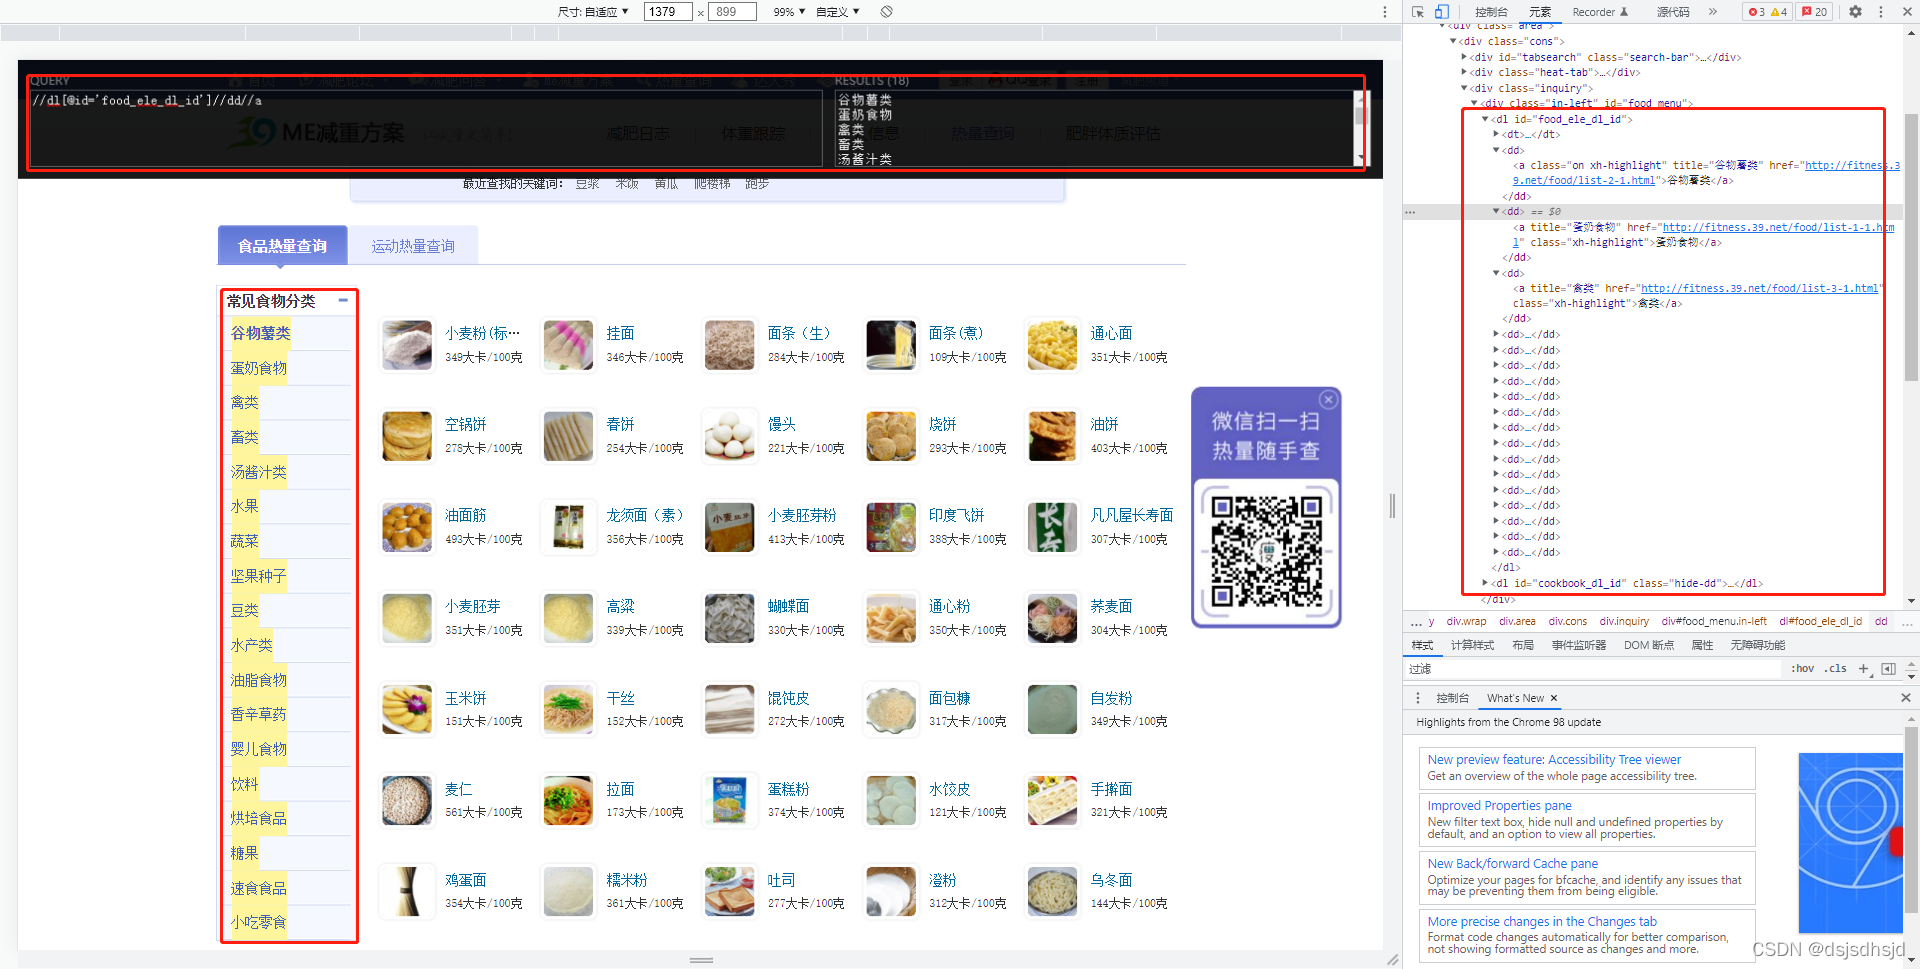This screenshot has width=1920, height=969.
Task: Click the XPath QUERY input box
Action: pyautogui.click(x=426, y=128)
